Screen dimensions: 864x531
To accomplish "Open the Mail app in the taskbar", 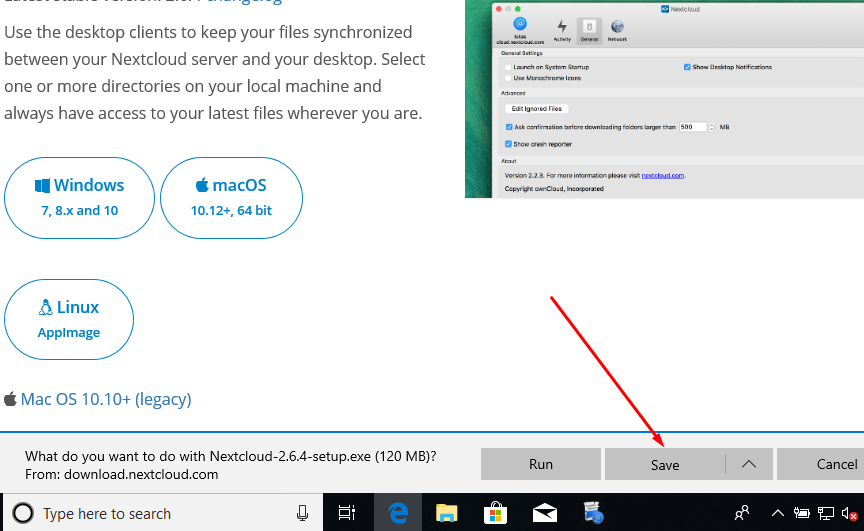I will coord(544,513).
